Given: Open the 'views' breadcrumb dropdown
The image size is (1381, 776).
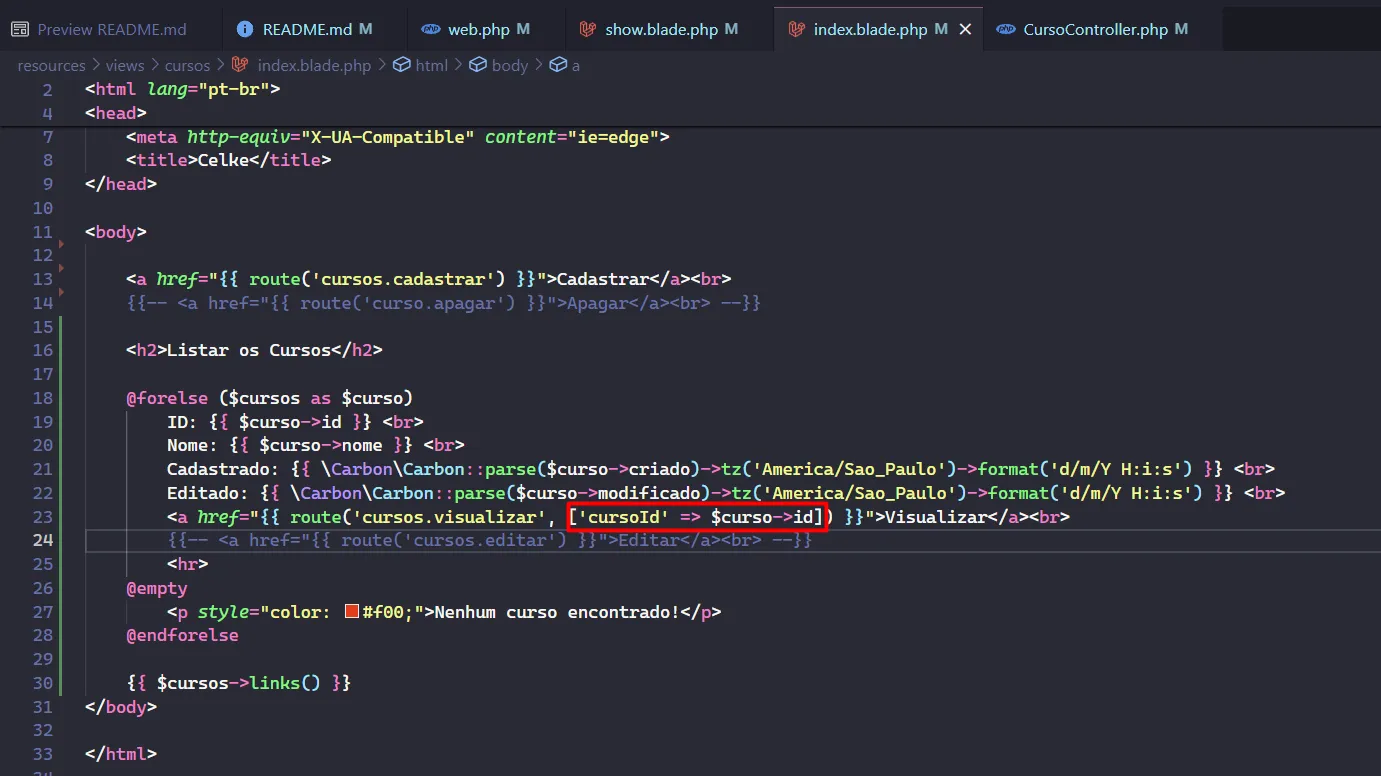Looking at the screenshot, I should pos(125,65).
